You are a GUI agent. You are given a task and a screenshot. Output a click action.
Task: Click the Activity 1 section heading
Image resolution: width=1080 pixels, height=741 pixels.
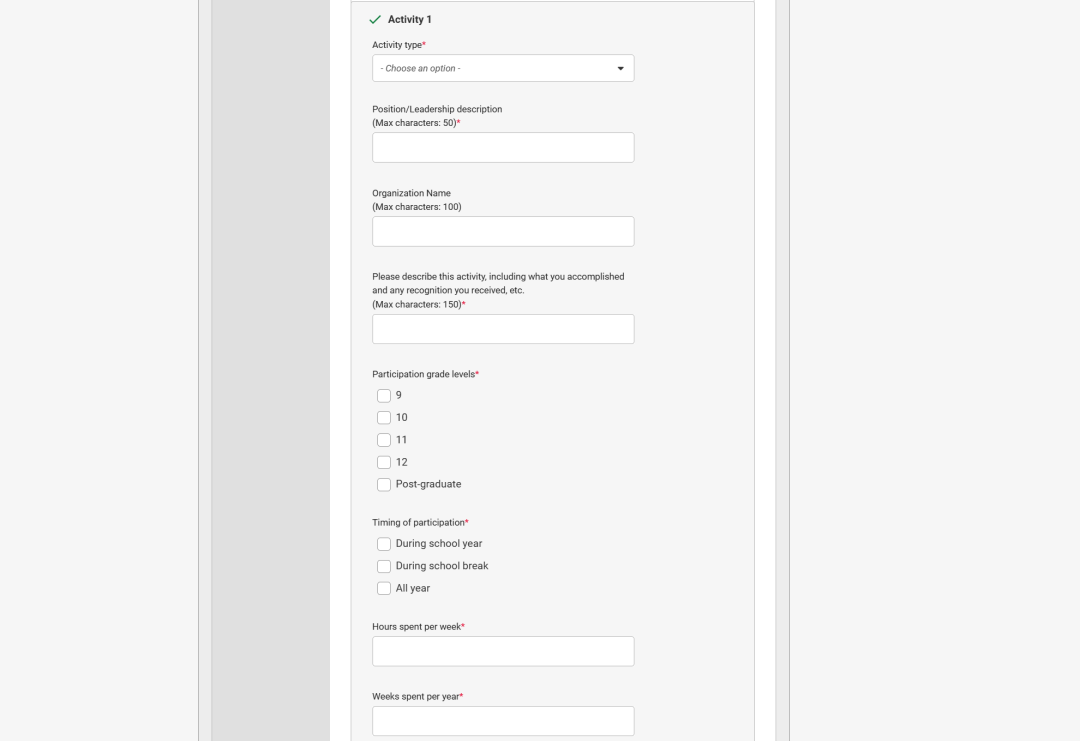point(410,19)
